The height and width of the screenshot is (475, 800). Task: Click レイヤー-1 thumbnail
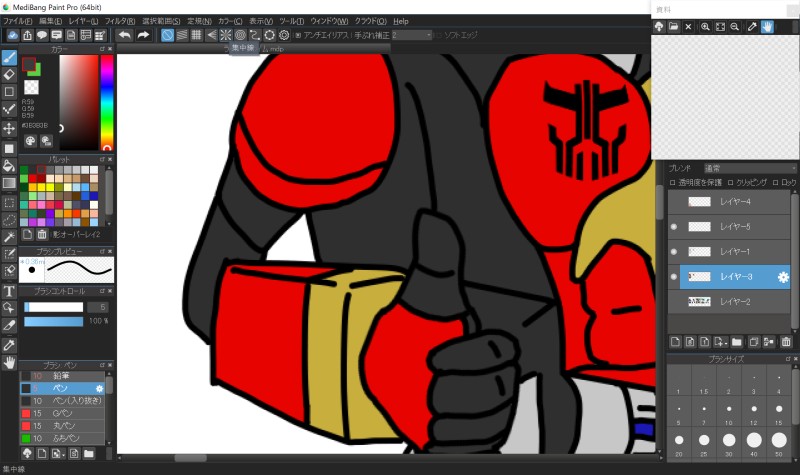[x=699, y=252]
